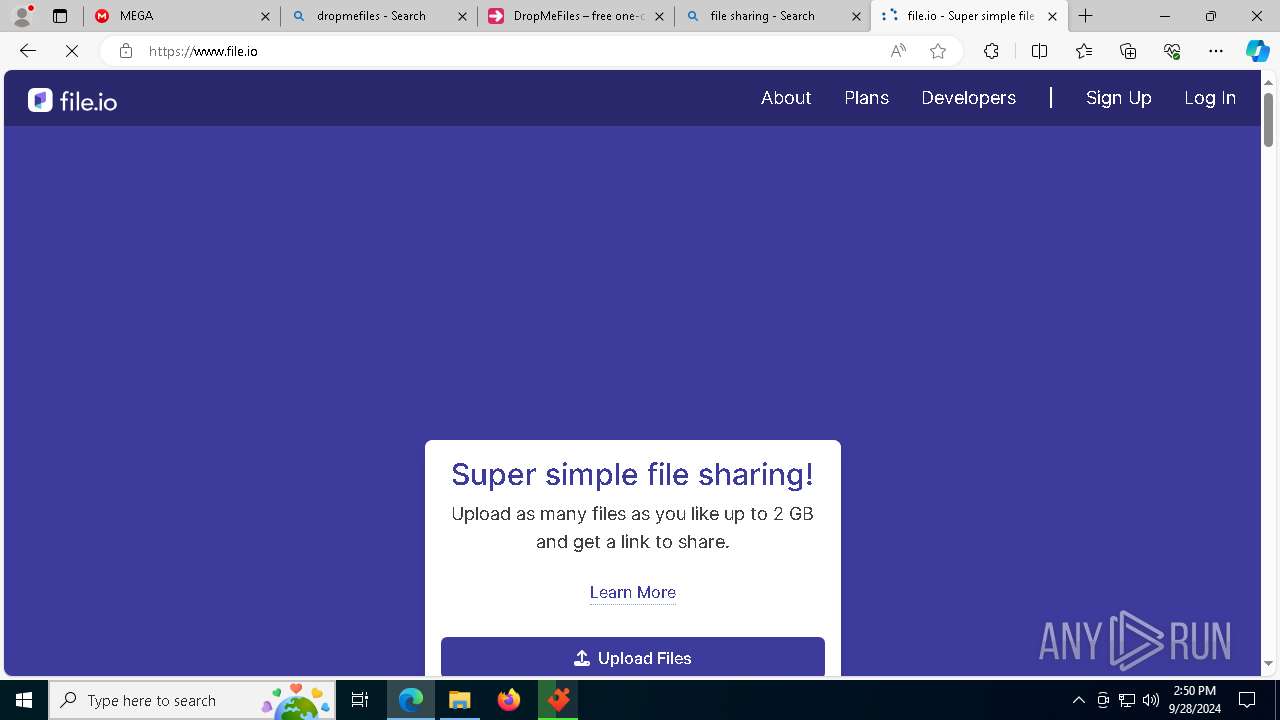Close the file.io tab
The image size is (1280, 720).
point(1052,16)
